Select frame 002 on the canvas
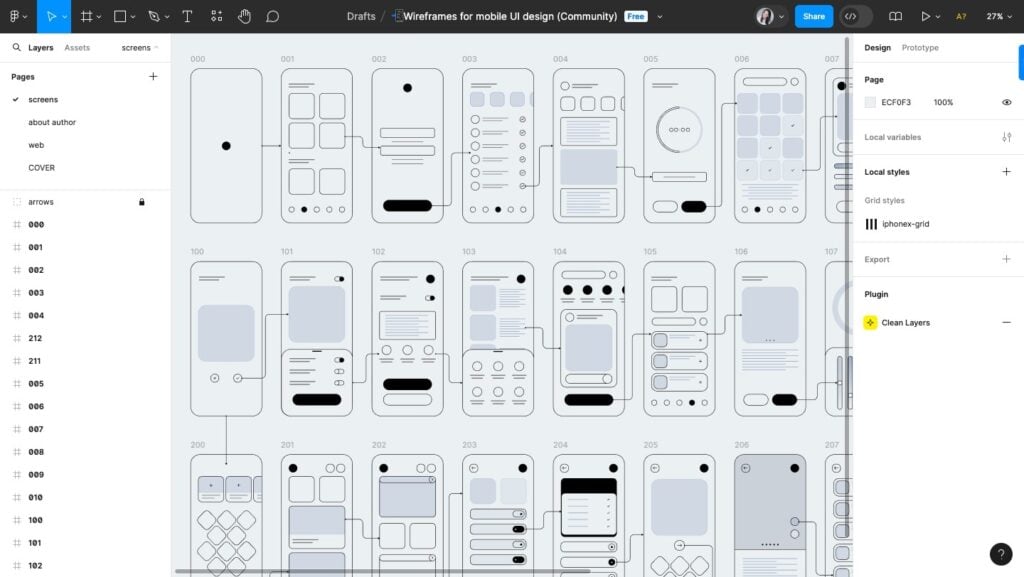Image resolution: width=1024 pixels, height=577 pixels. [x=407, y=146]
